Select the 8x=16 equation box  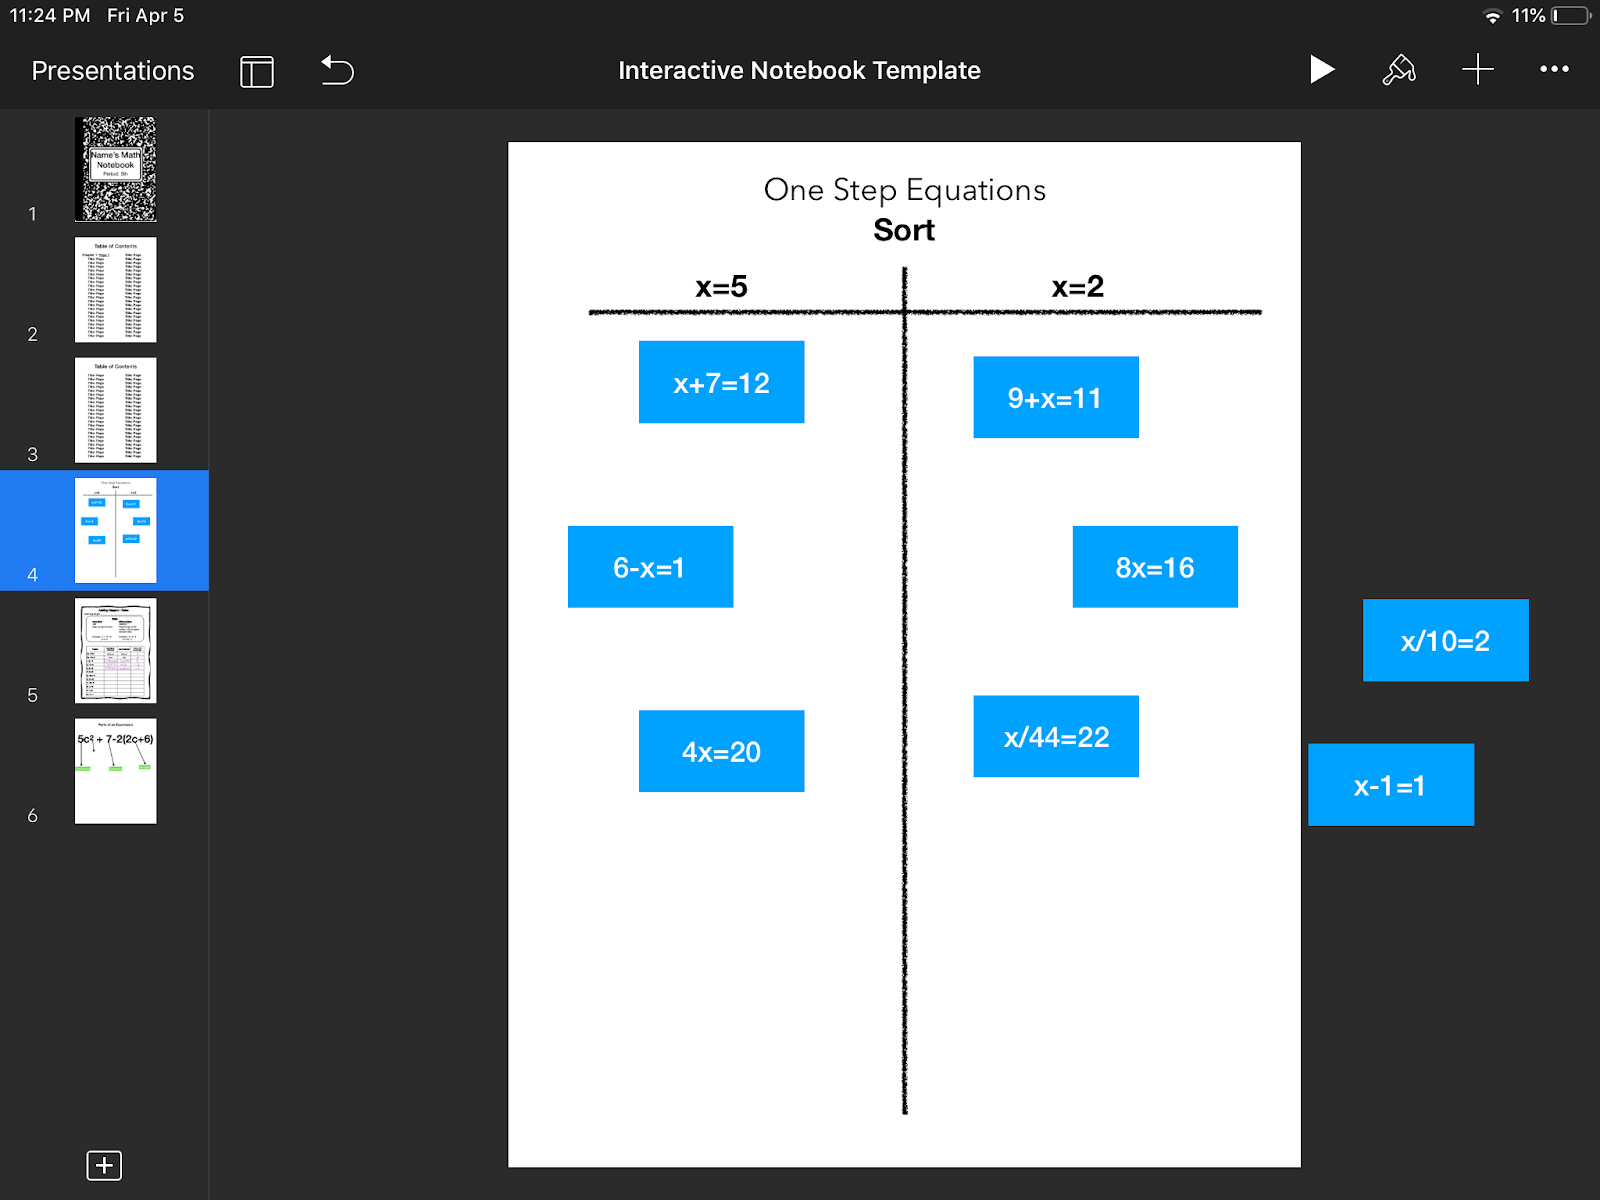tap(1155, 566)
